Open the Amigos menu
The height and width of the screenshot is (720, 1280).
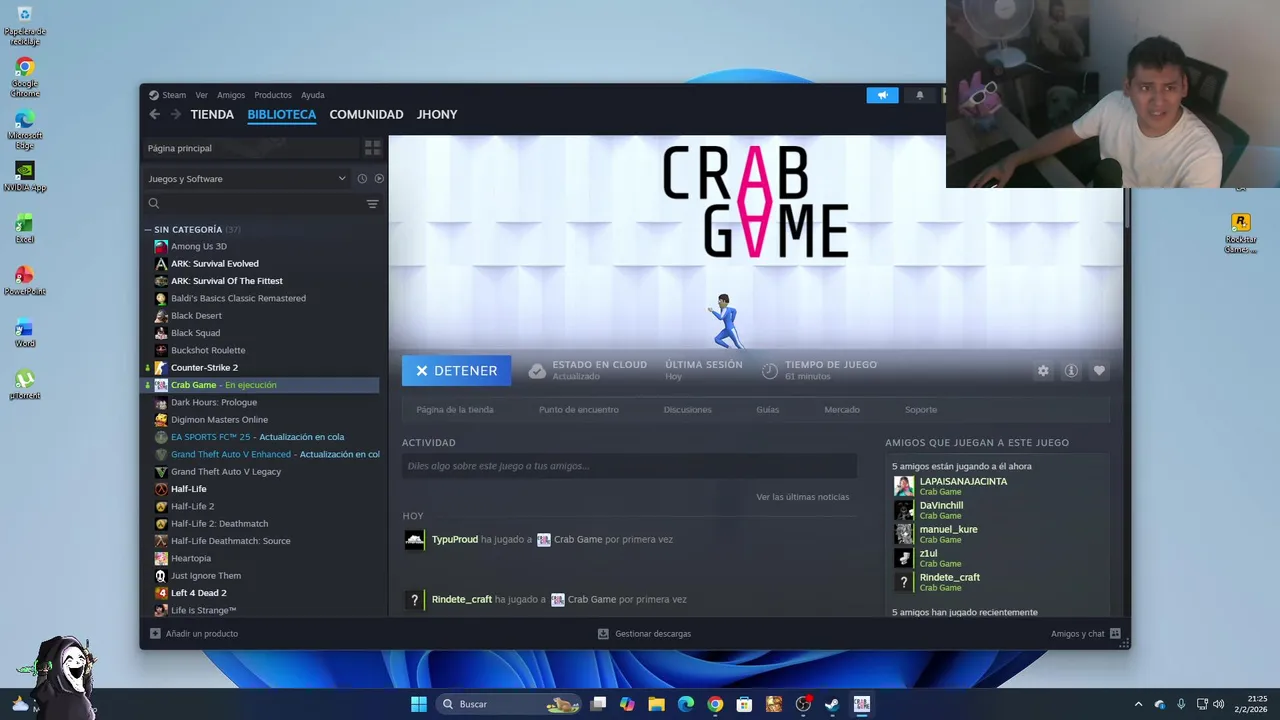click(231, 95)
